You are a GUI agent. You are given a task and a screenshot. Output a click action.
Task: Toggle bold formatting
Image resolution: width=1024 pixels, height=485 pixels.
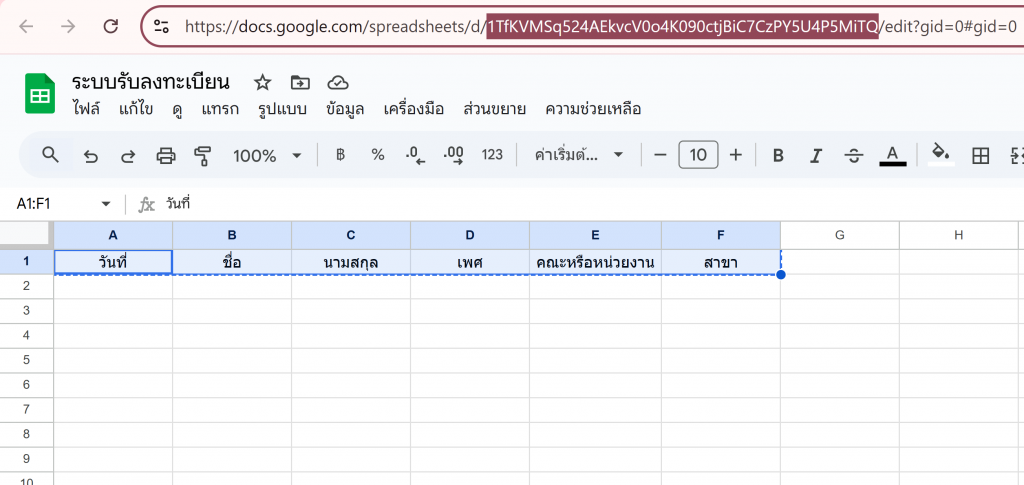point(778,155)
